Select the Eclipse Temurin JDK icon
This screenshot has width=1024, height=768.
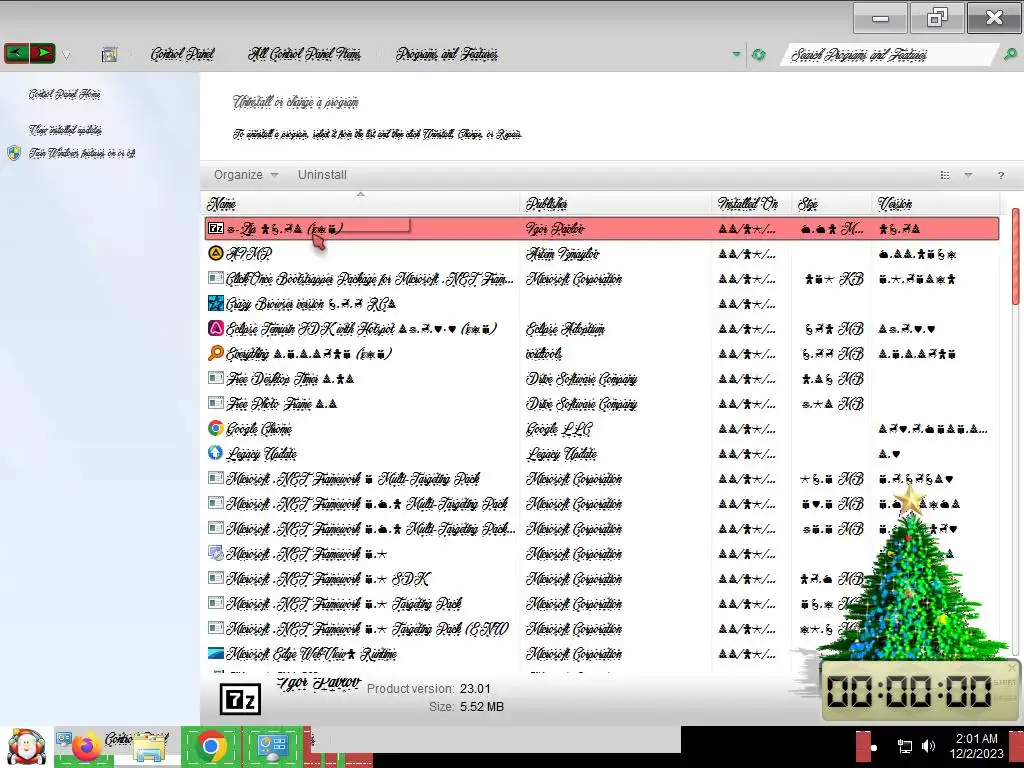coord(216,328)
